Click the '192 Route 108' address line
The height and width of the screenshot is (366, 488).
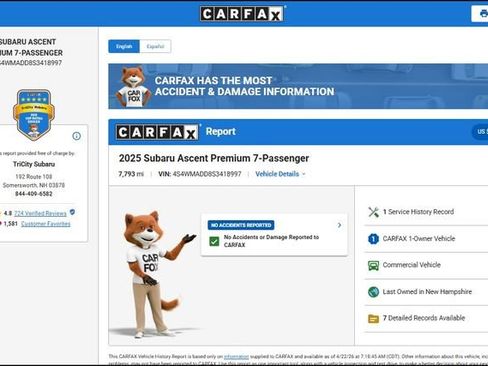[x=34, y=177]
